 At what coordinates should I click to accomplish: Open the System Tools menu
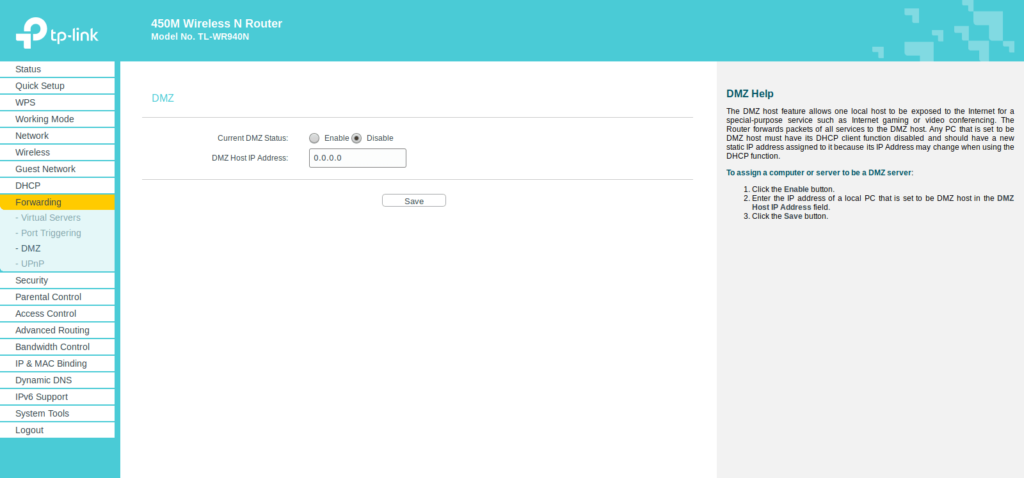click(x=42, y=413)
